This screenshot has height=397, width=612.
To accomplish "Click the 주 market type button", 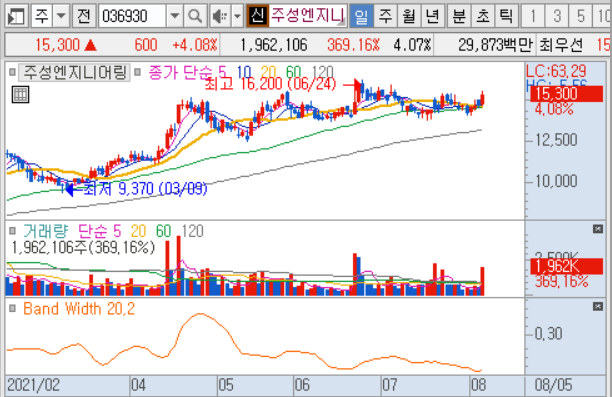I will click(x=42, y=16).
